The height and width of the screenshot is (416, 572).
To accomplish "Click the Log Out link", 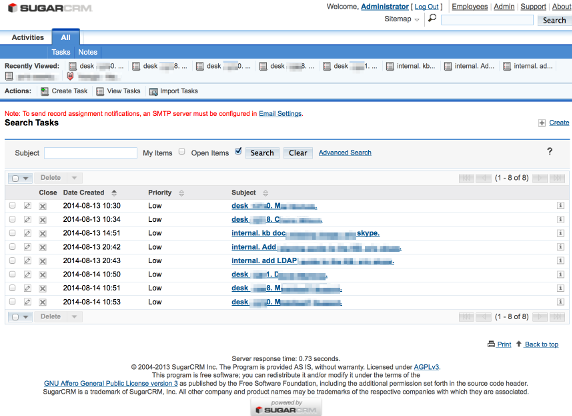I will [426, 7].
